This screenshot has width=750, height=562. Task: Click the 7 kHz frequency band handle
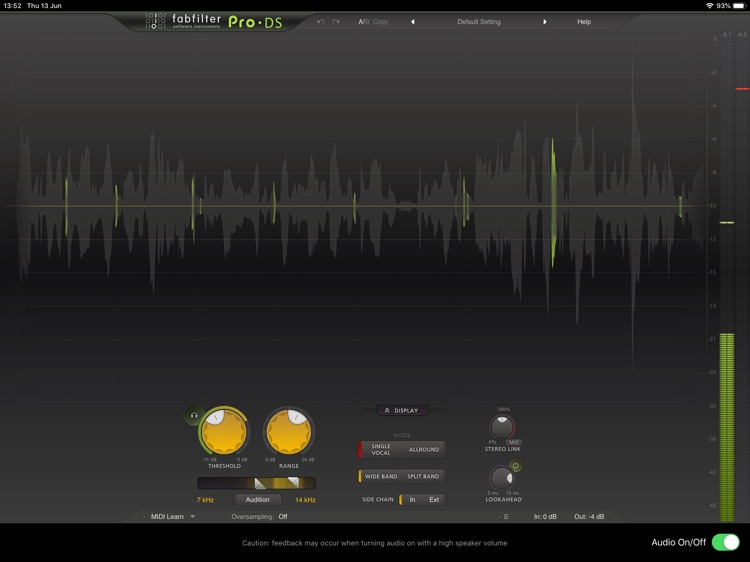click(260, 483)
